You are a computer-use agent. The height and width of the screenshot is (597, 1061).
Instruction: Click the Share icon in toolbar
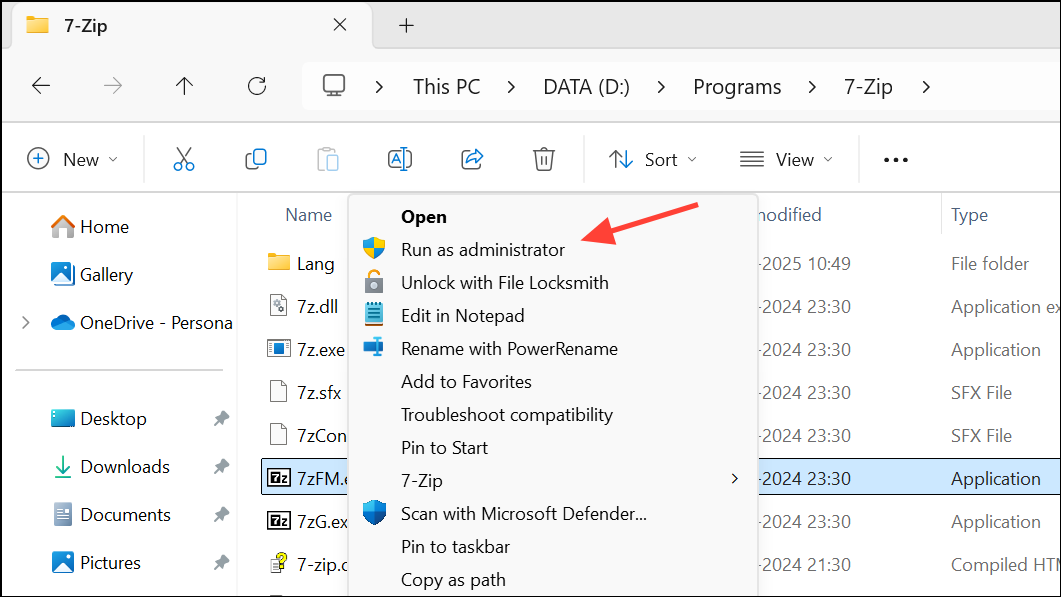472,160
